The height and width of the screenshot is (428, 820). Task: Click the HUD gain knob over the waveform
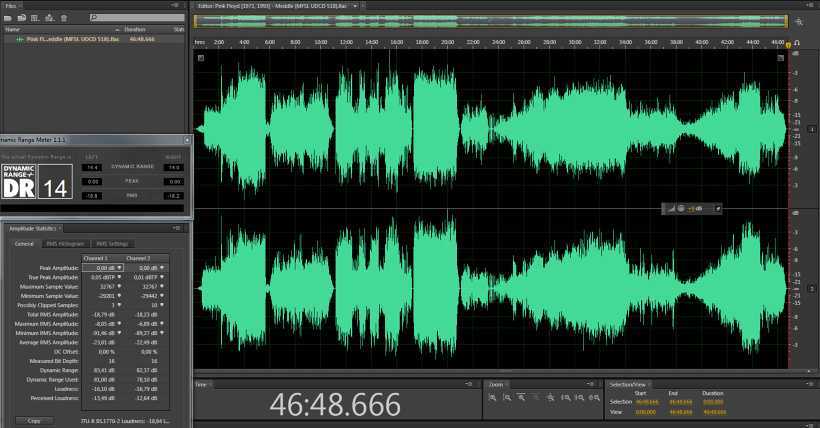(x=681, y=208)
